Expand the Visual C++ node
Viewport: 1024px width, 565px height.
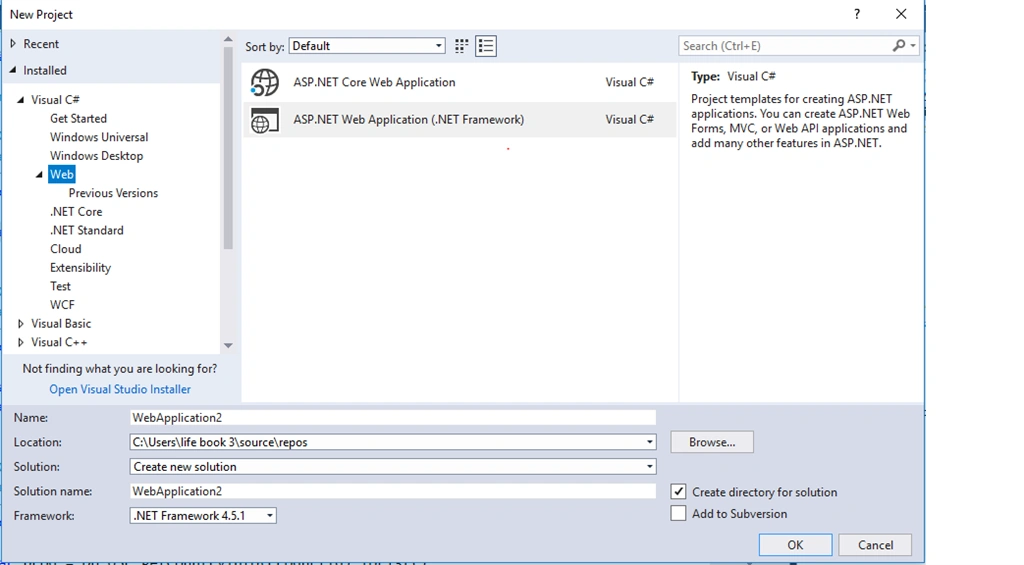tap(21, 342)
